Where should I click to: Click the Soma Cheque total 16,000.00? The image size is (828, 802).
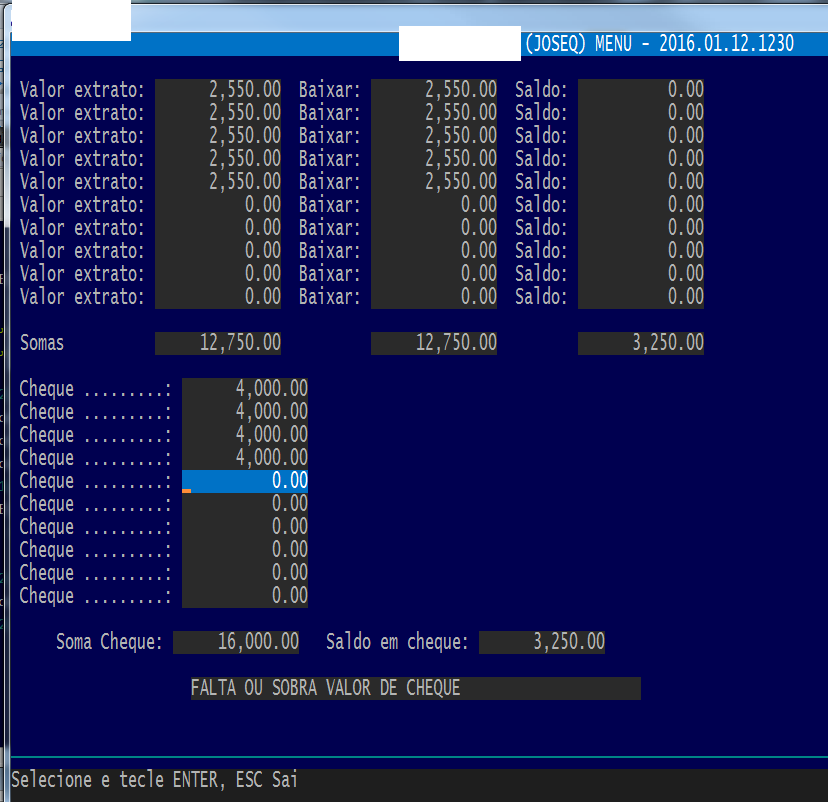point(236,642)
